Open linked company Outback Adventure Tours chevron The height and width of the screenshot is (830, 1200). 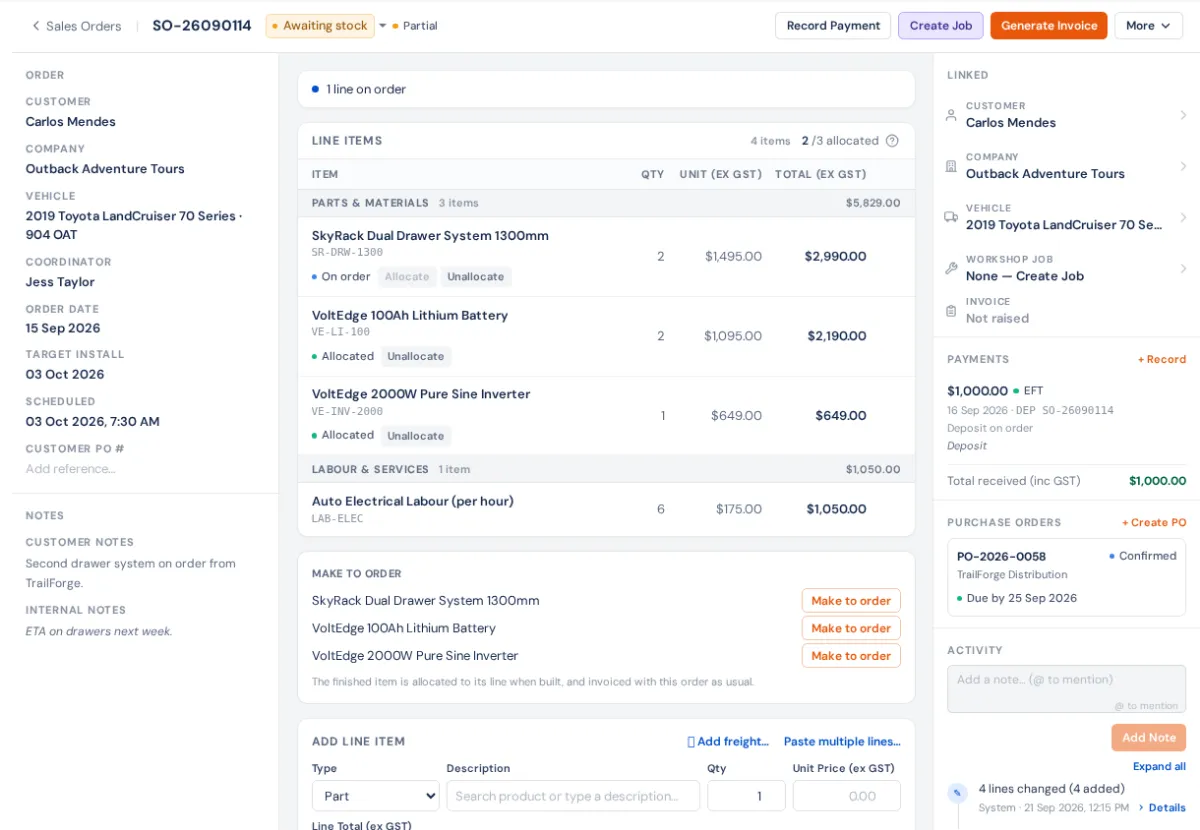(x=1183, y=166)
